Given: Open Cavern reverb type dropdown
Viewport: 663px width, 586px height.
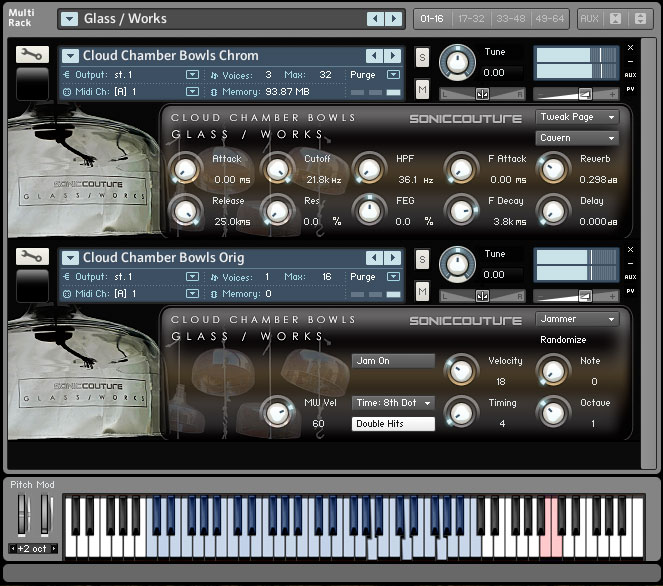Looking at the screenshot, I should 577,138.
